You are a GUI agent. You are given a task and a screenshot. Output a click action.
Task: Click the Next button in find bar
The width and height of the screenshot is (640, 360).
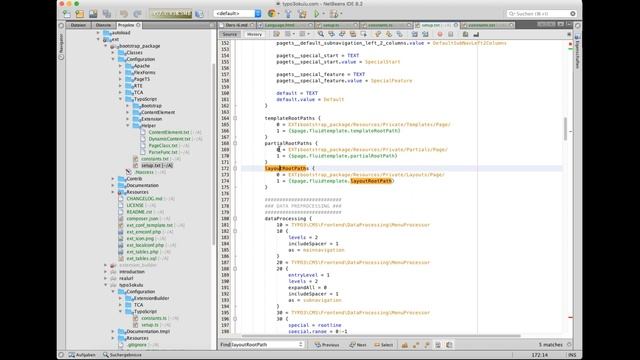click(358, 345)
